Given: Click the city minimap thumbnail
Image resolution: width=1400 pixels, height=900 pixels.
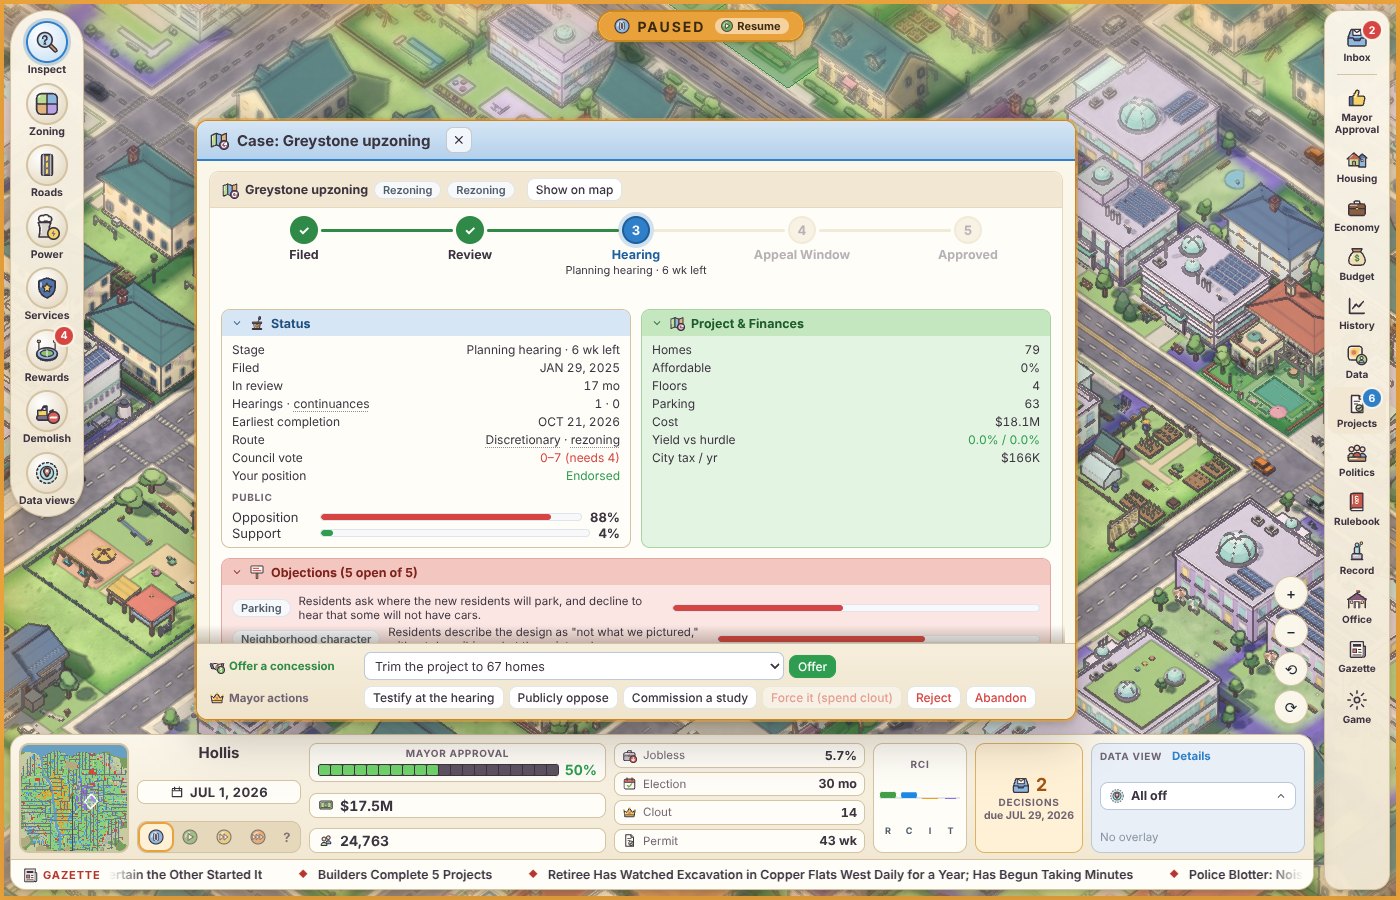Looking at the screenshot, I should tap(74, 797).
